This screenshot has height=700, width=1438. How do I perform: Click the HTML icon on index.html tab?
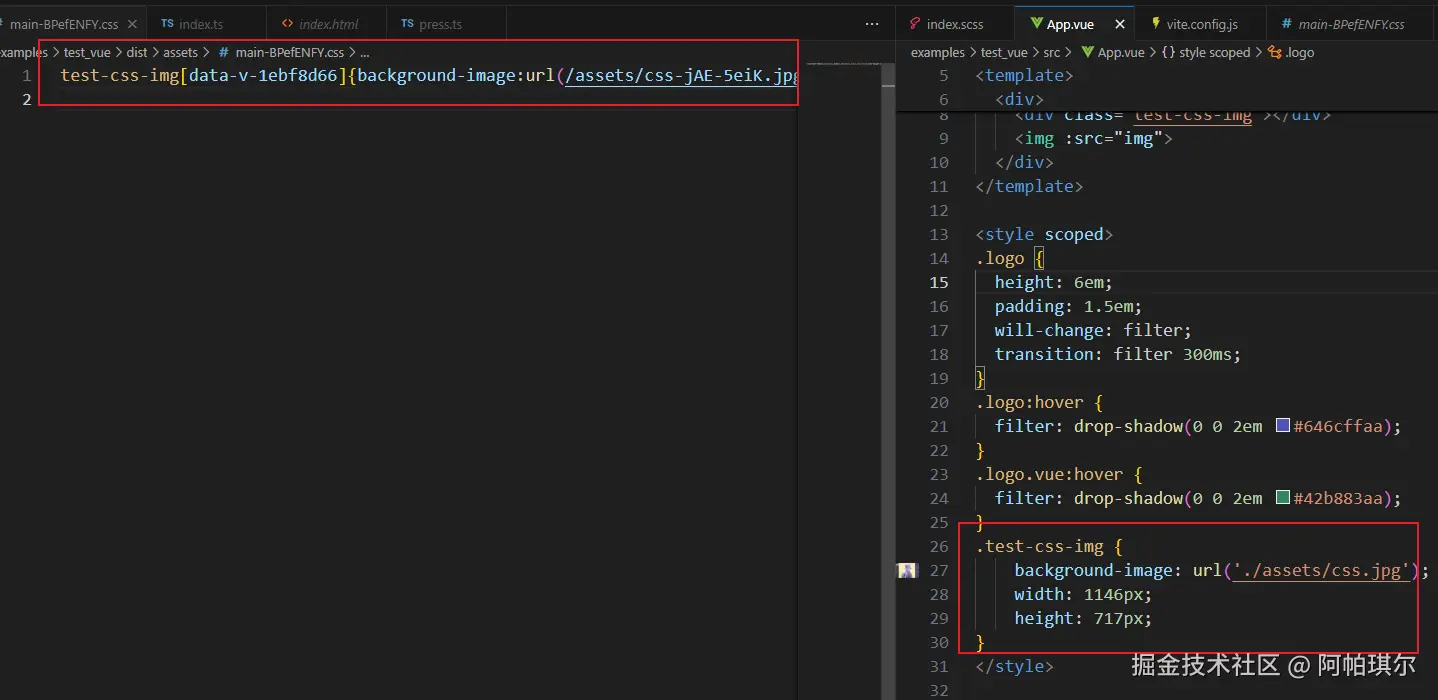point(288,24)
